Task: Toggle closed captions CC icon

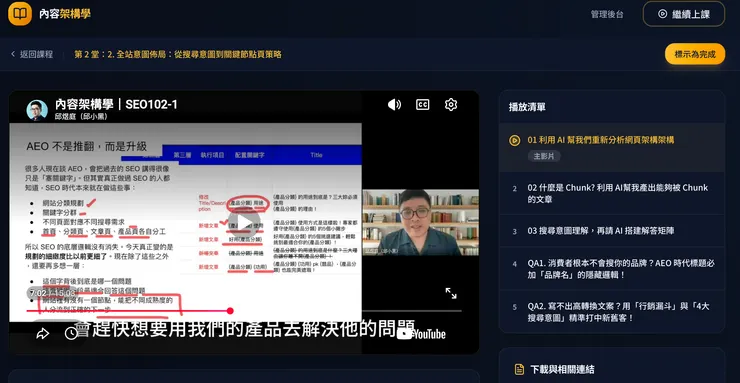Action: pos(422,105)
